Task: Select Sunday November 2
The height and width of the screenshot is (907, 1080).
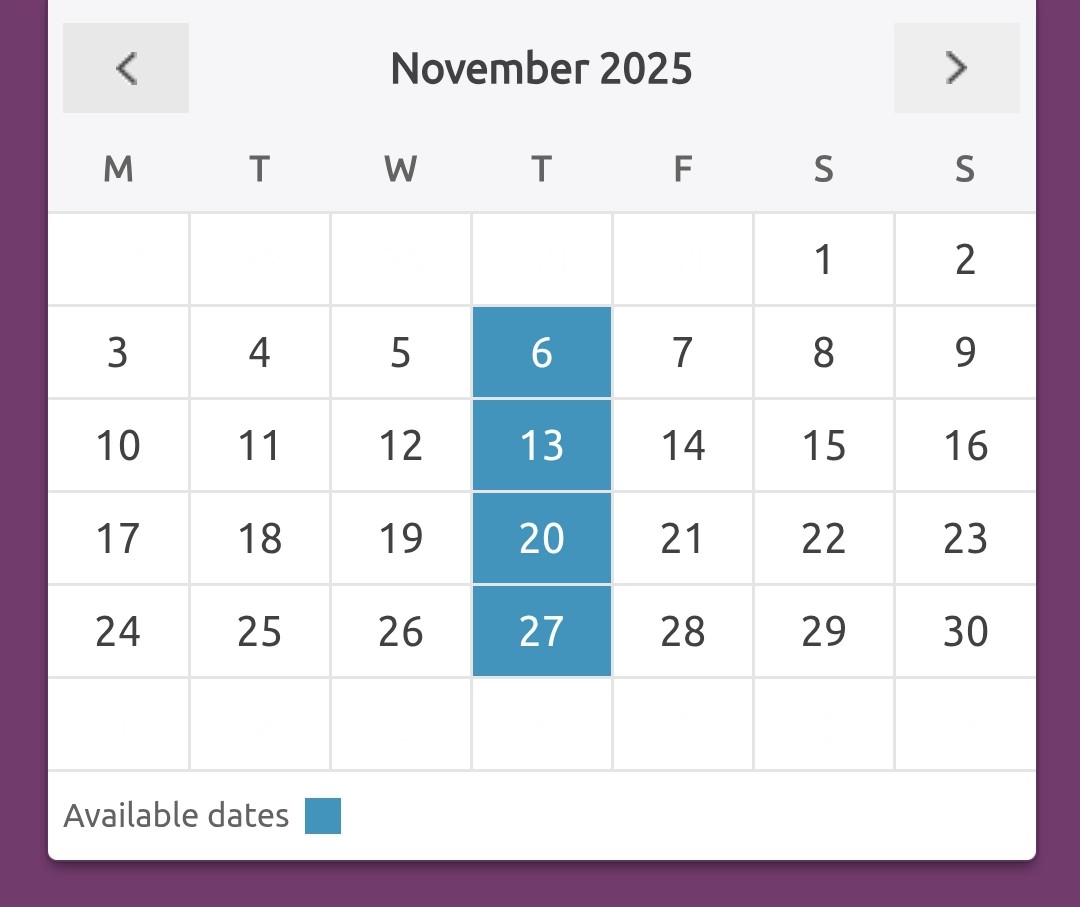Action: pyautogui.click(x=965, y=260)
